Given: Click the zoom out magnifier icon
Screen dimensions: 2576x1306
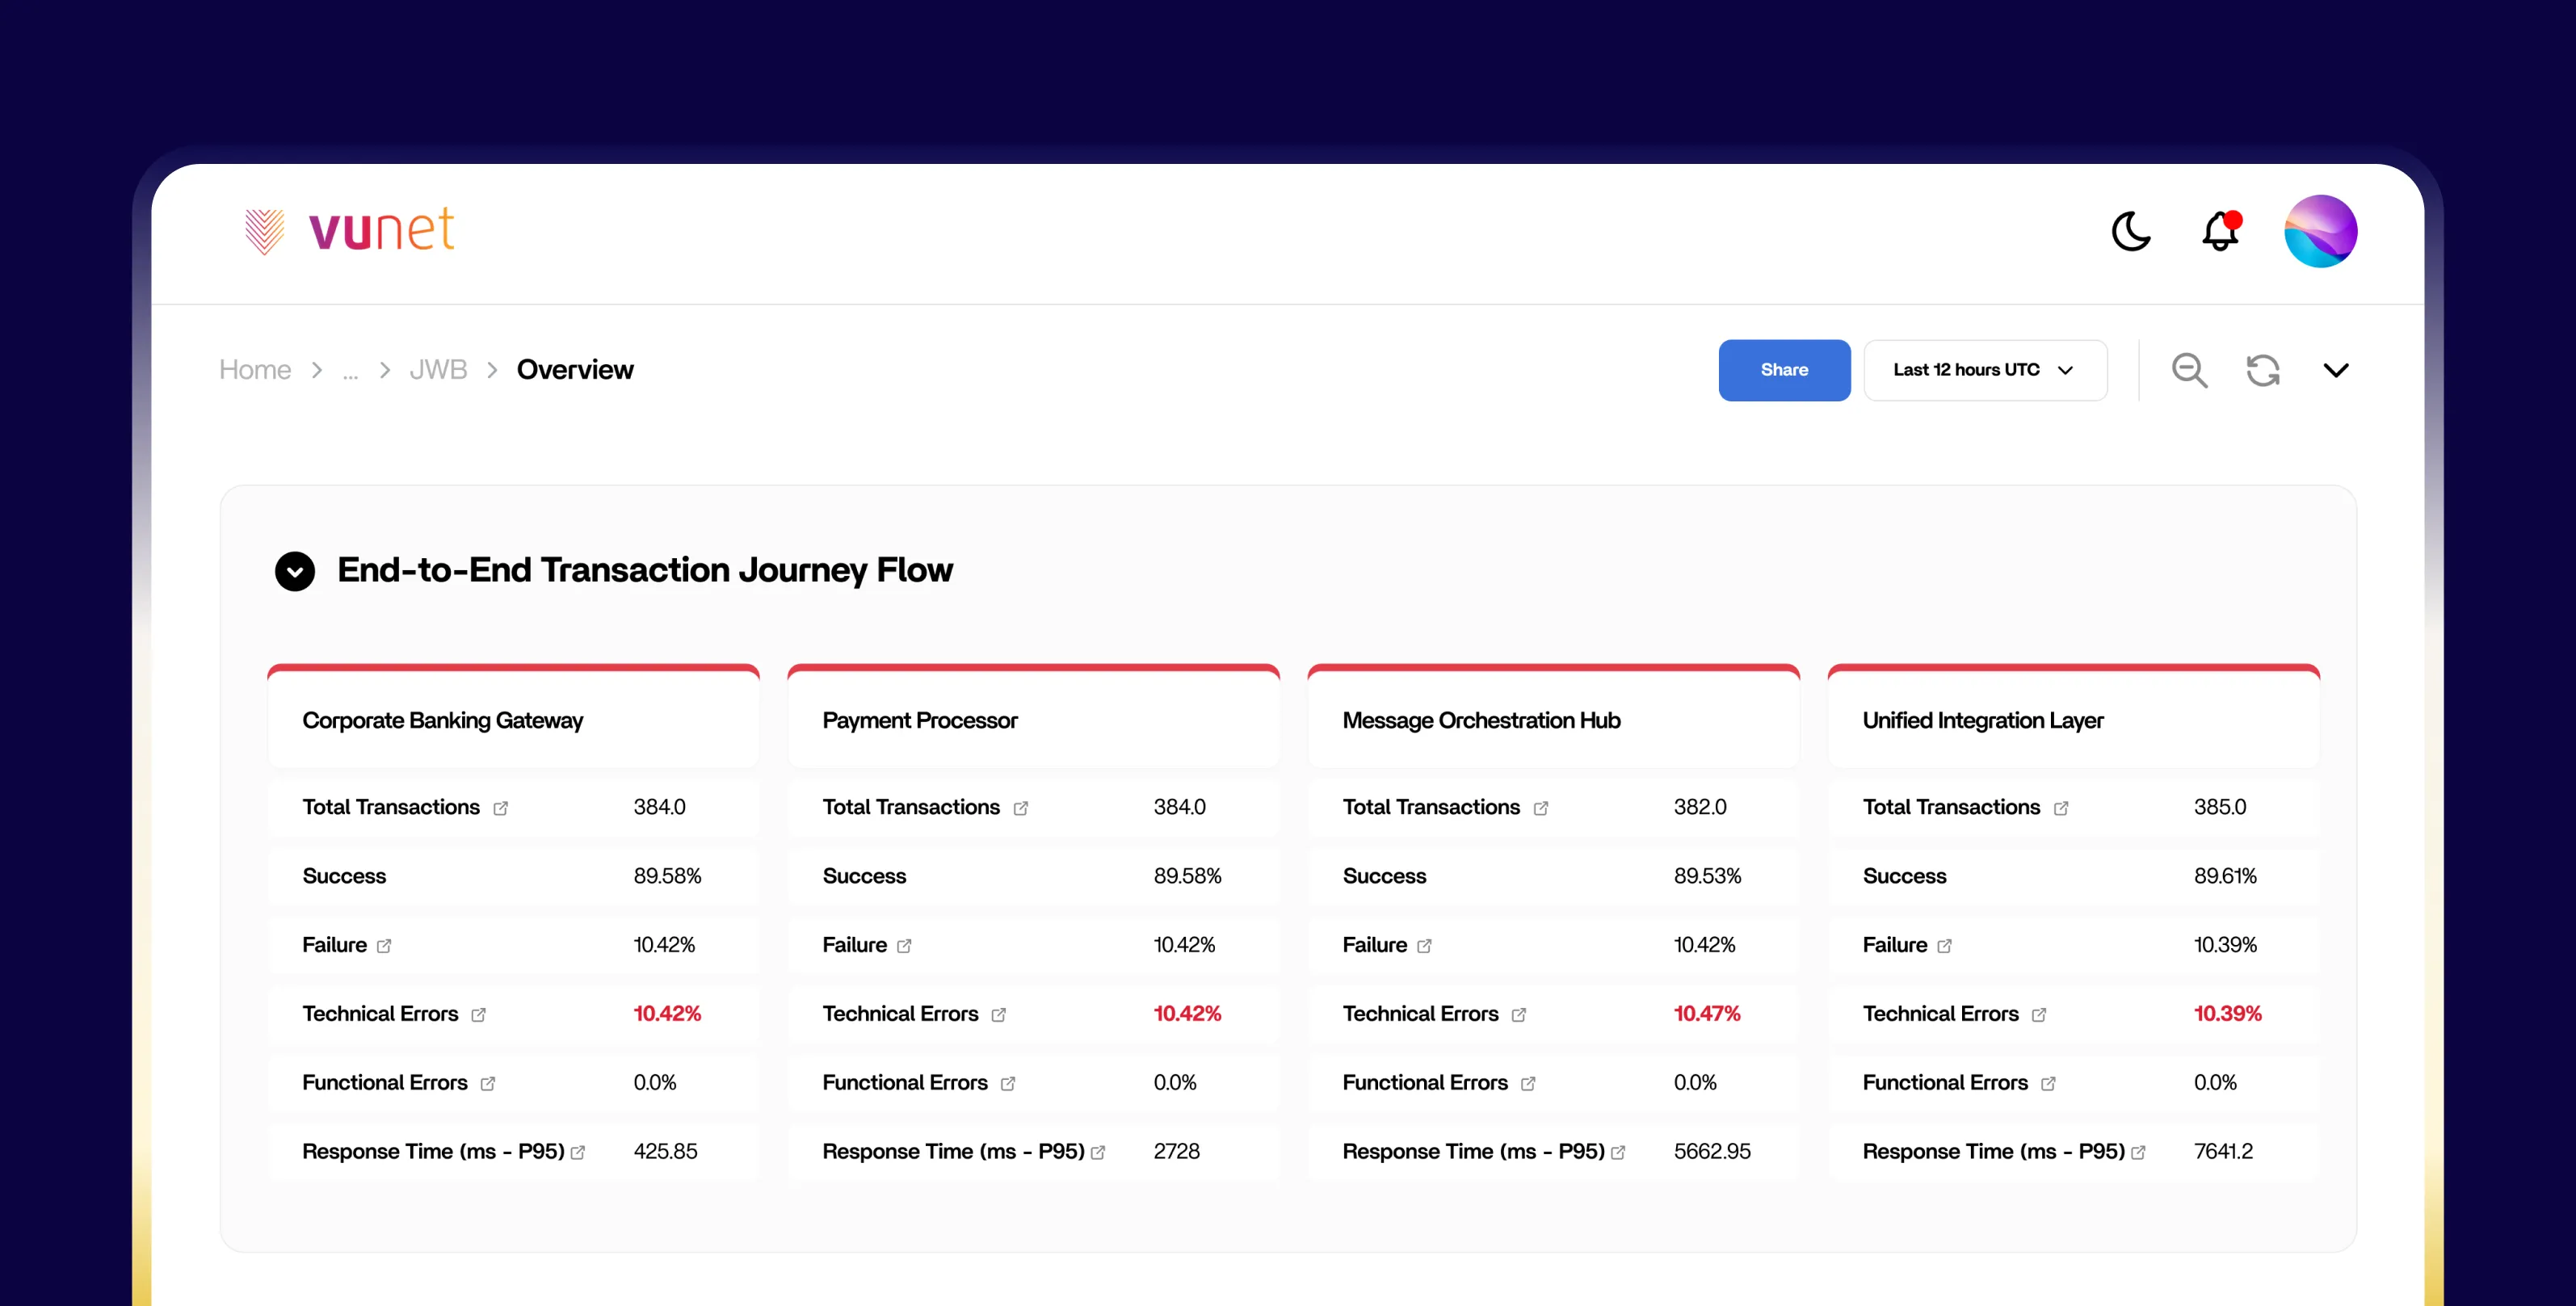Looking at the screenshot, I should click(2189, 370).
